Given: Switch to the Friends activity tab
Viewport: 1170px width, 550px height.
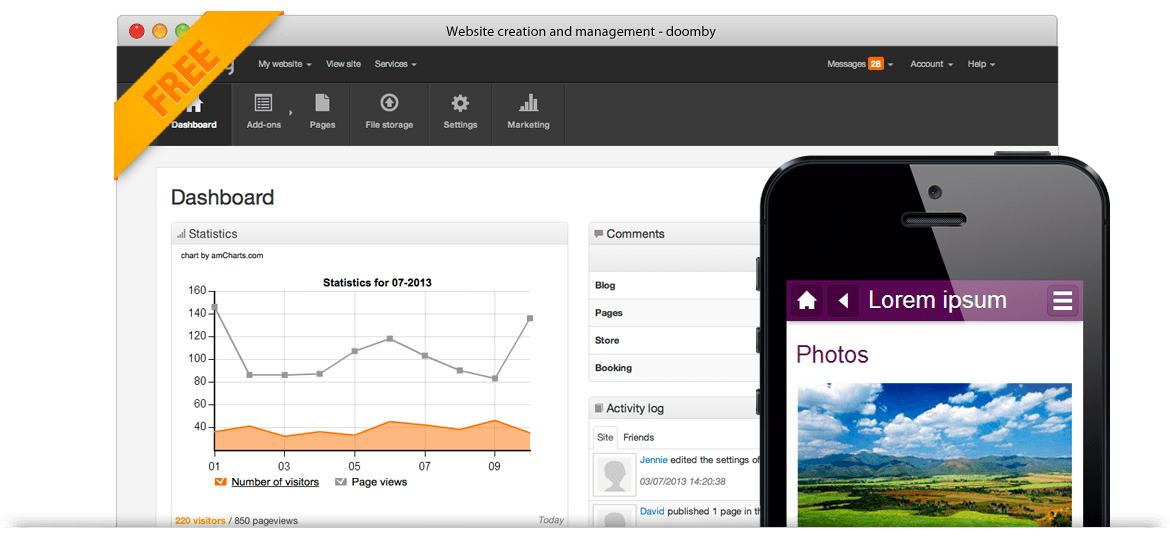Looking at the screenshot, I should point(639,437).
